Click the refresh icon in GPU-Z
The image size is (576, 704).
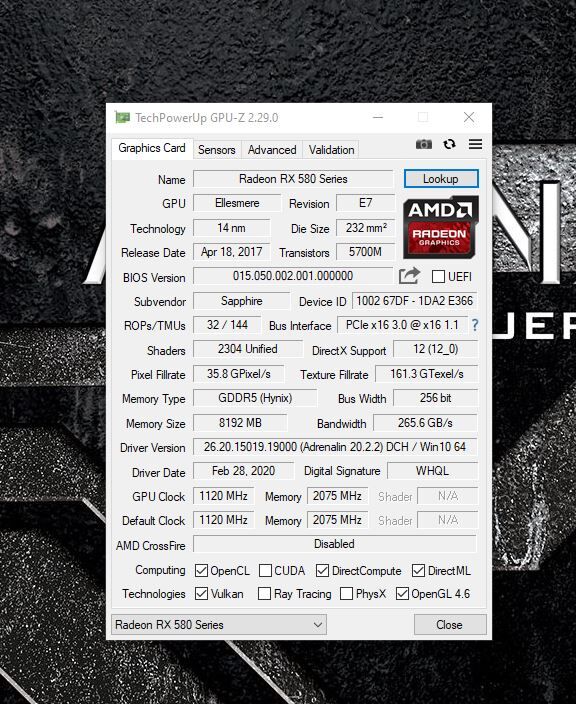coord(449,144)
